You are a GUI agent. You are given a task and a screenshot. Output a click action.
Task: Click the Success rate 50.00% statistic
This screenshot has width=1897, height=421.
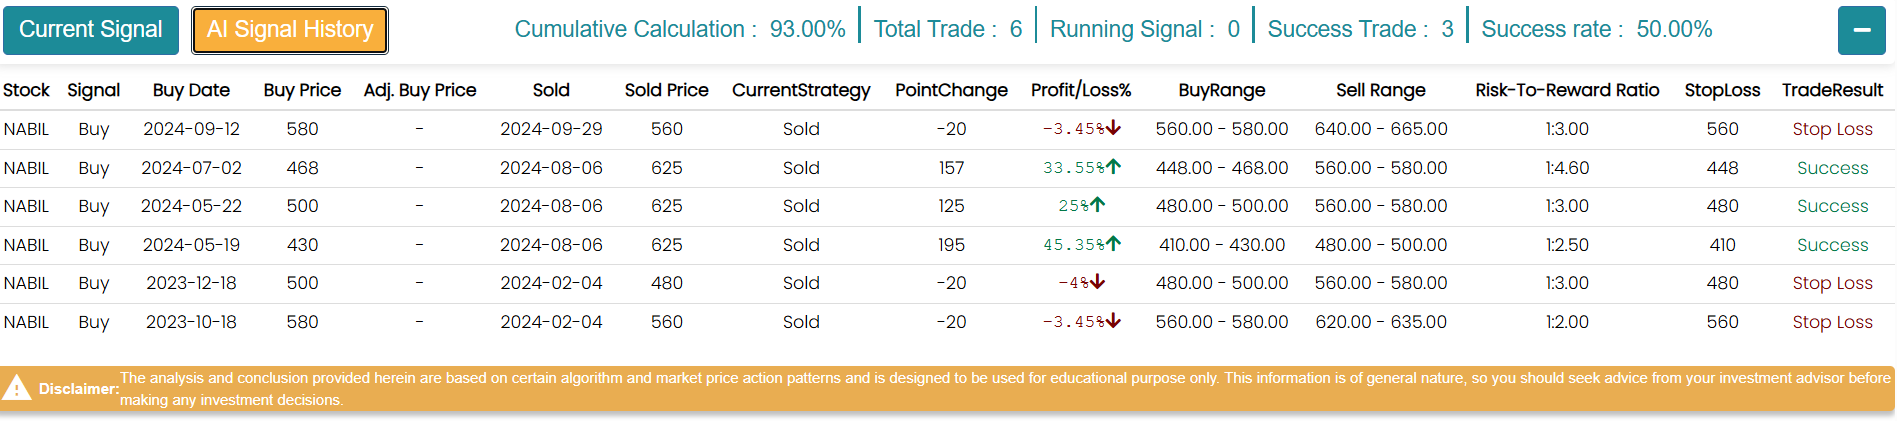coord(1596,30)
